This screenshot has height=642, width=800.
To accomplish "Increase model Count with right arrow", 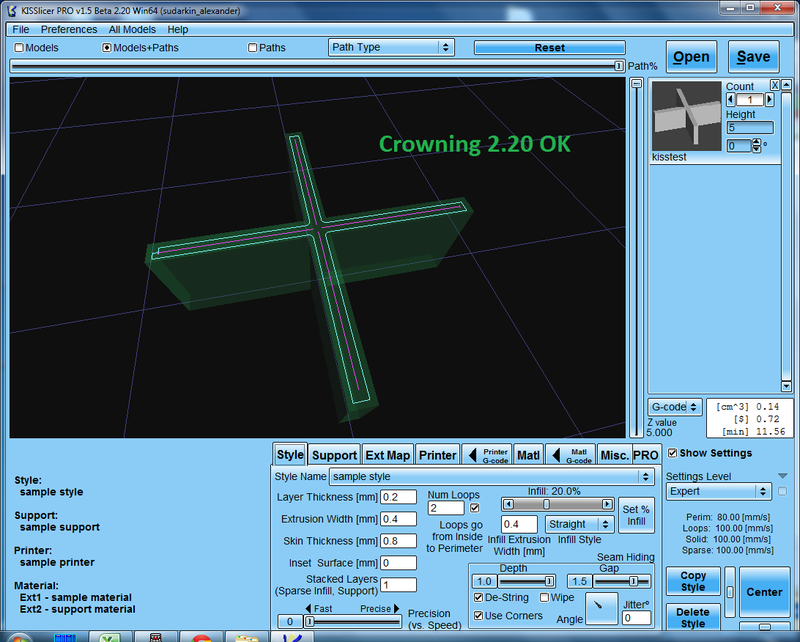I will 769,100.
